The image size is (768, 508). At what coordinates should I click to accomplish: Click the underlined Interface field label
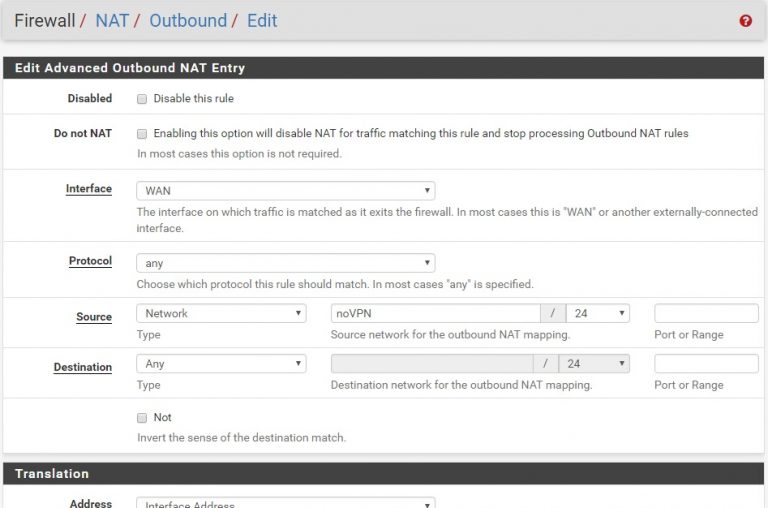(x=89, y=189)
